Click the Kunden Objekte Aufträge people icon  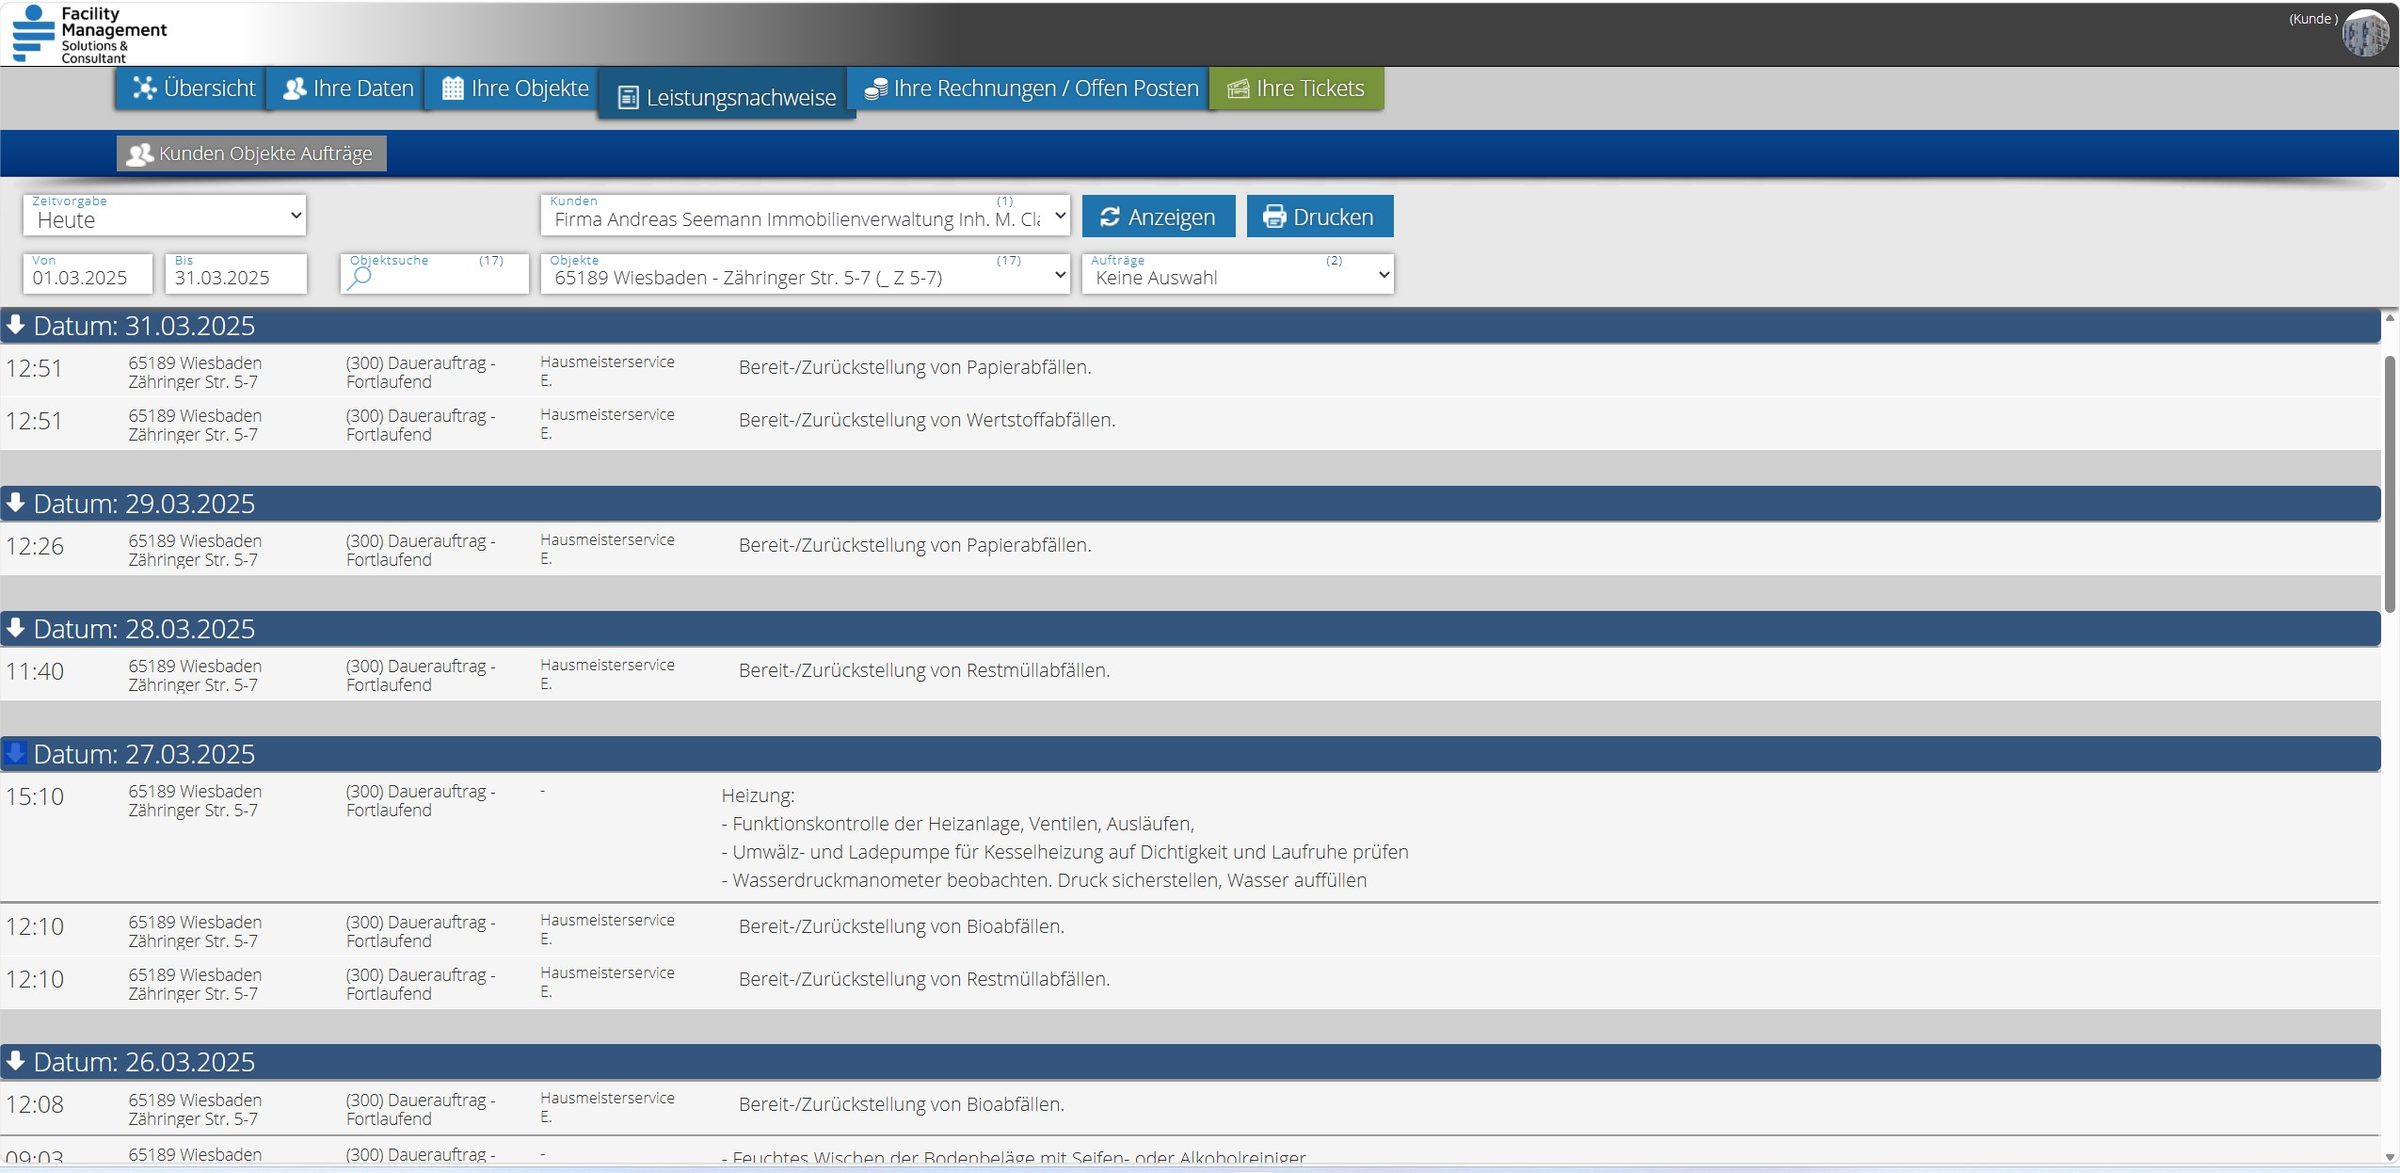(140, 153)
